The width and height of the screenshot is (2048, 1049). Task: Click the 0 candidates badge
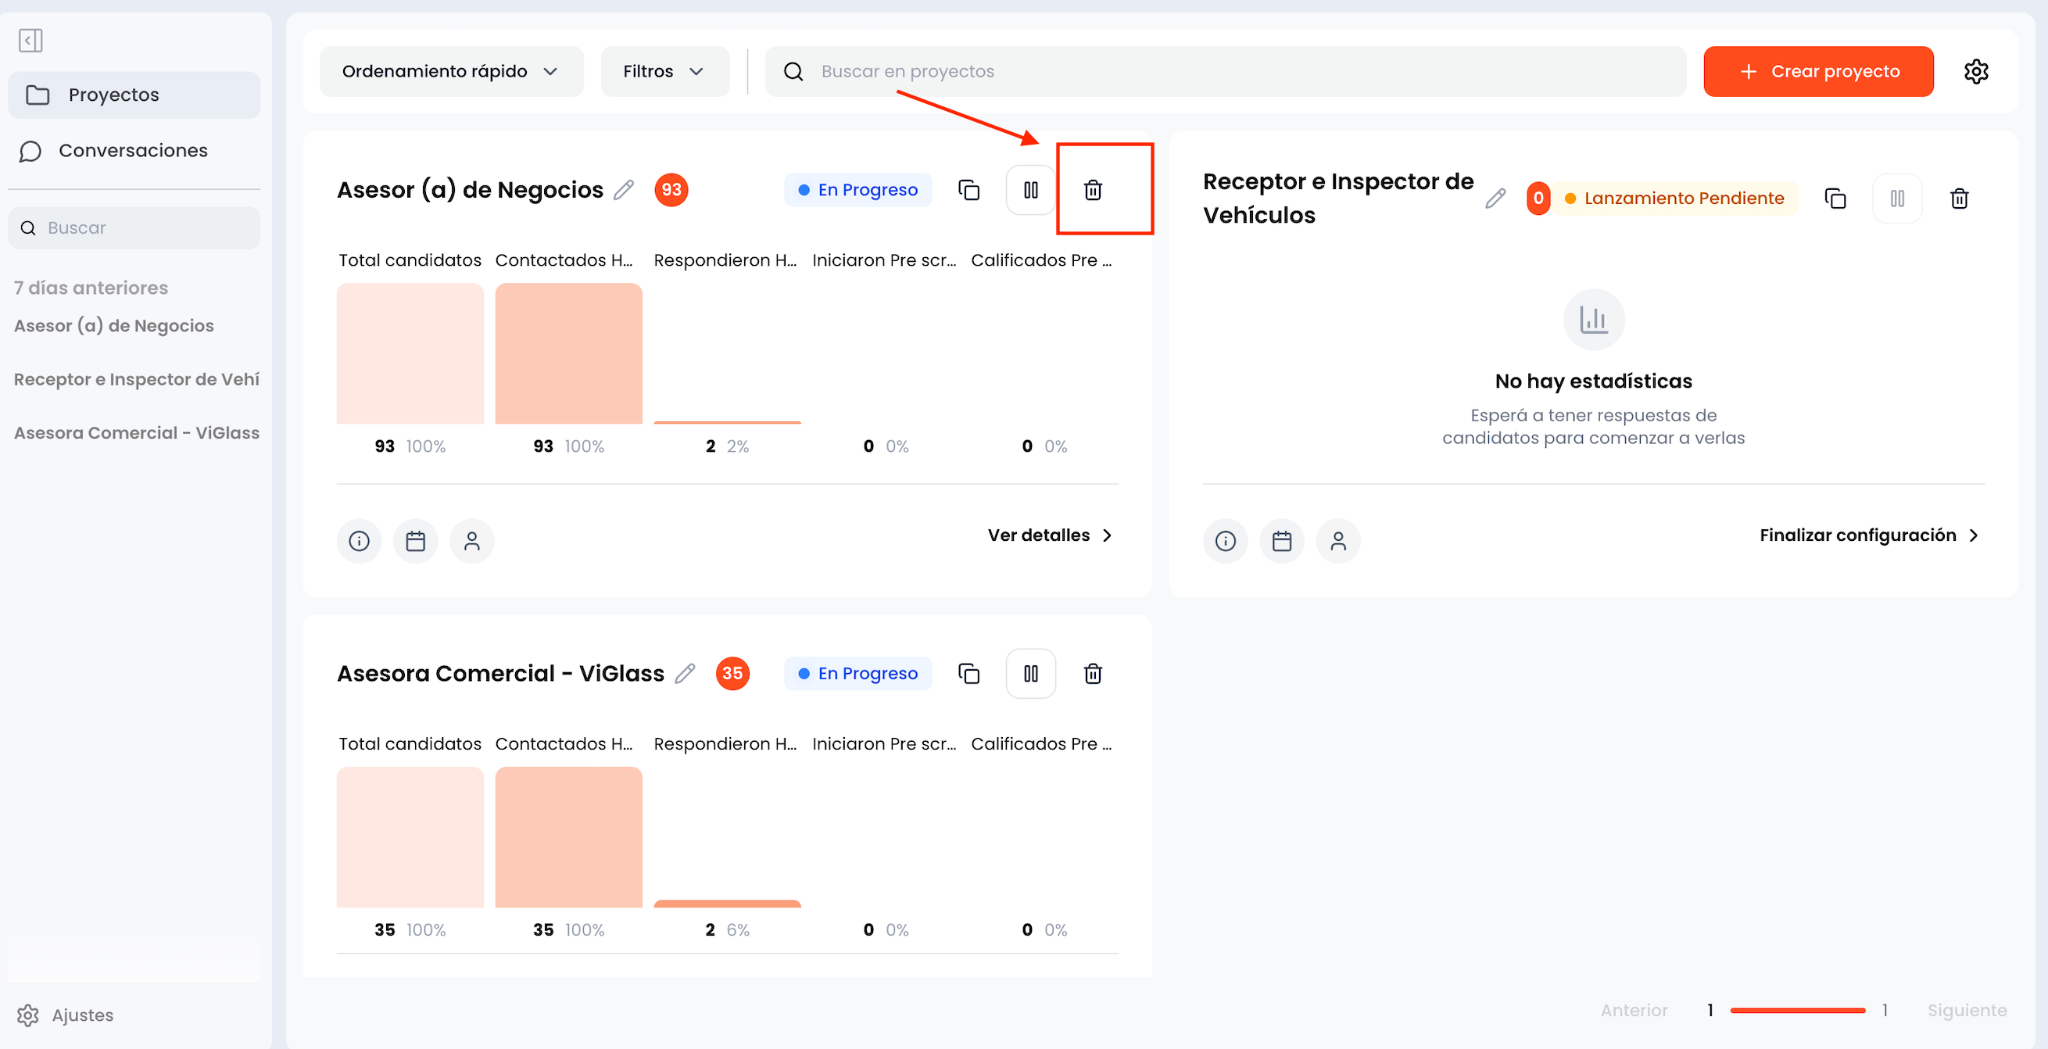[x=1538, y=198]
